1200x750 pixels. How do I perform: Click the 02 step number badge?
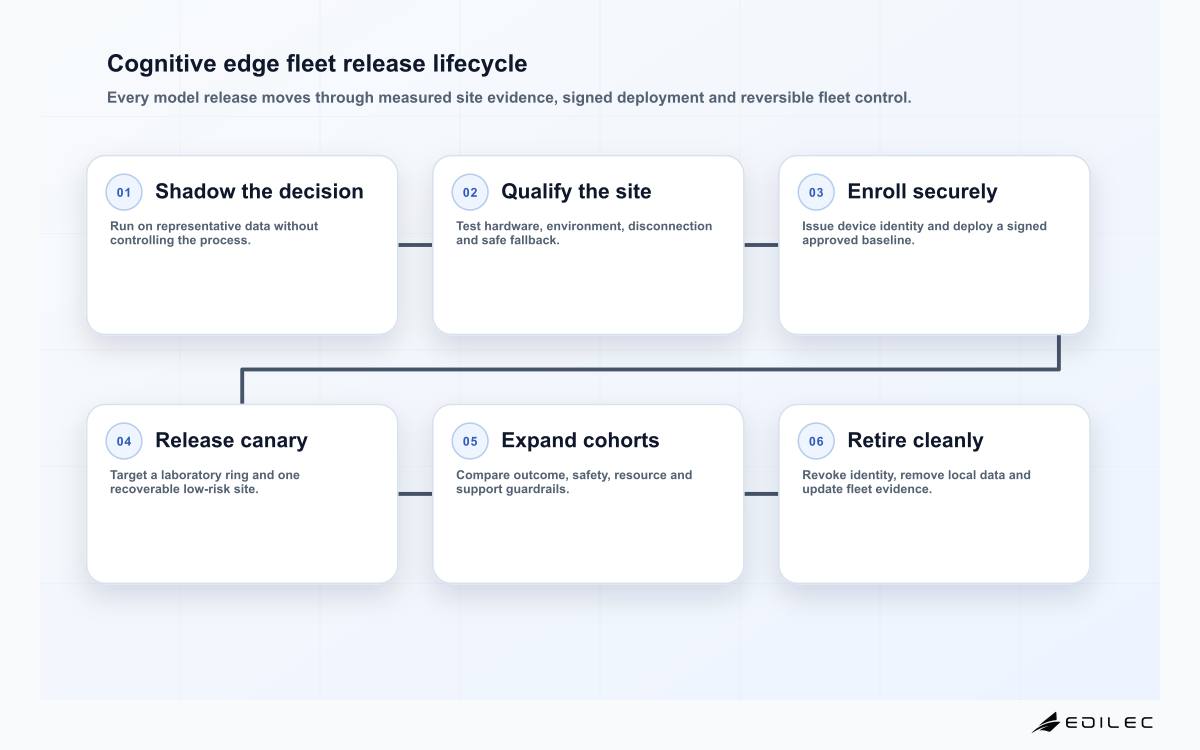click(x=470, y=192)
